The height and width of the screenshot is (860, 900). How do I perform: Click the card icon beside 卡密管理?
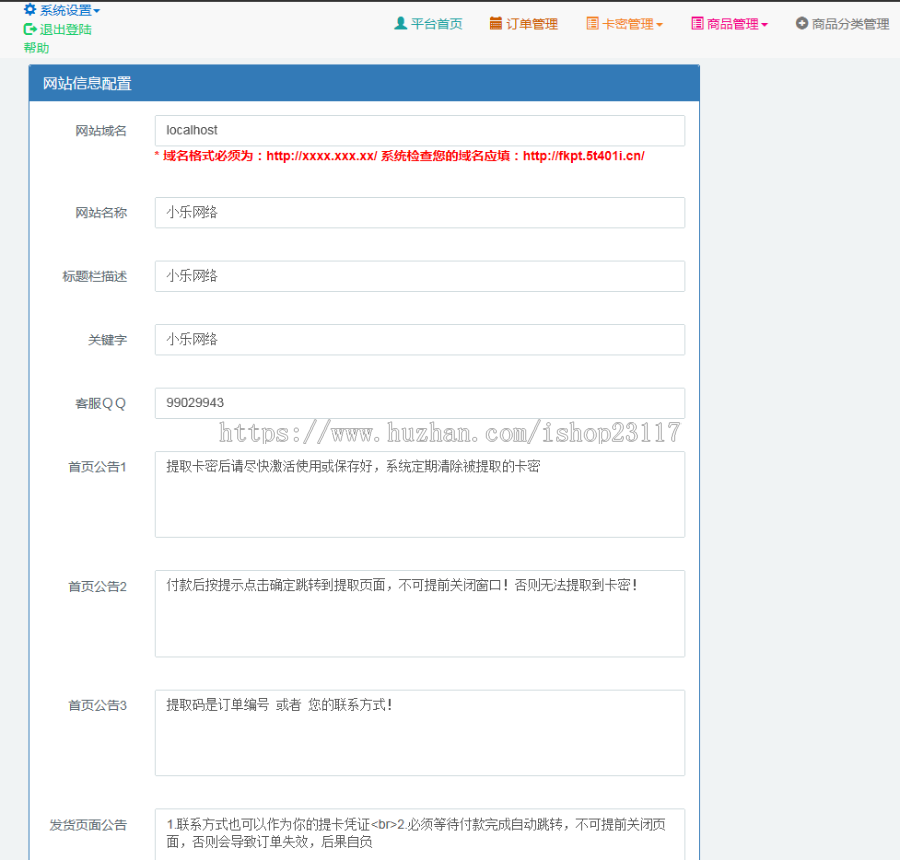coord(593,23)
